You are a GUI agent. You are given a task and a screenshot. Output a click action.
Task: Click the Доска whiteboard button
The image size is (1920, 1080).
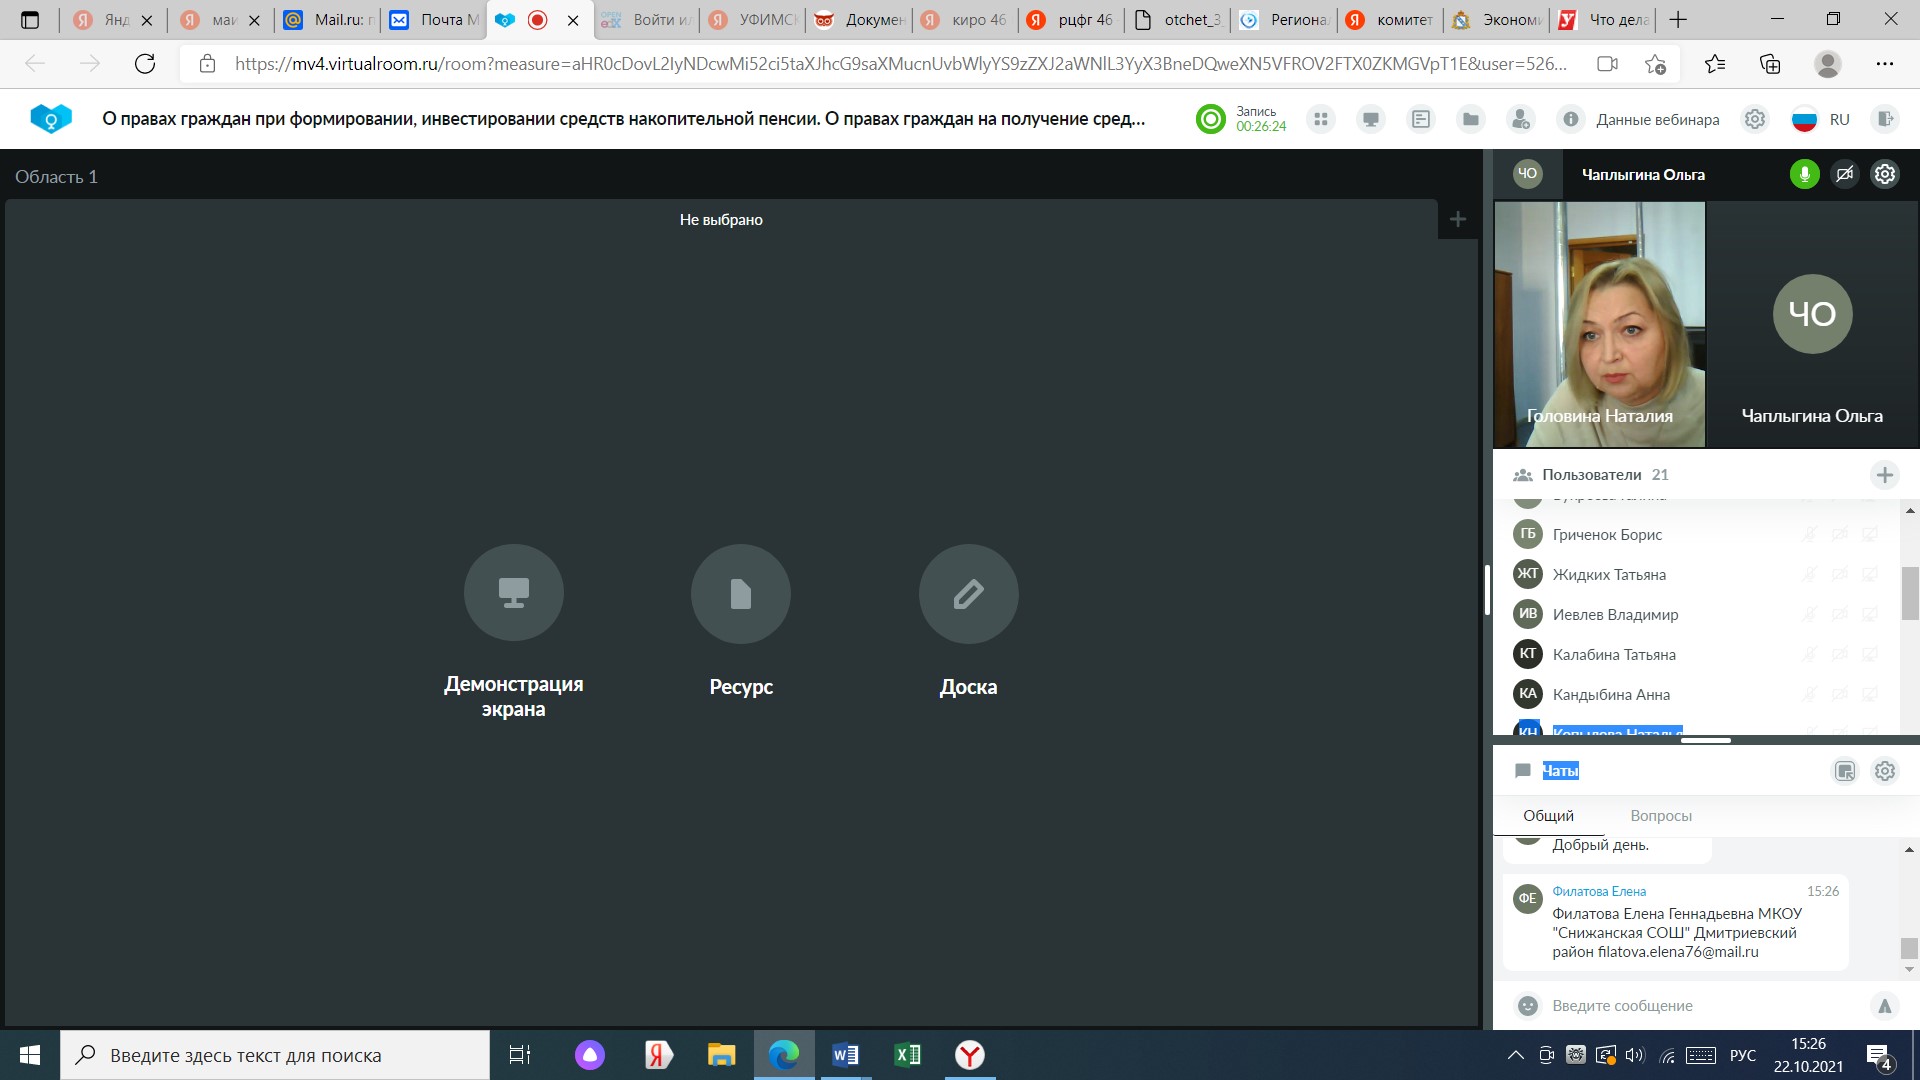pos(968,593)
